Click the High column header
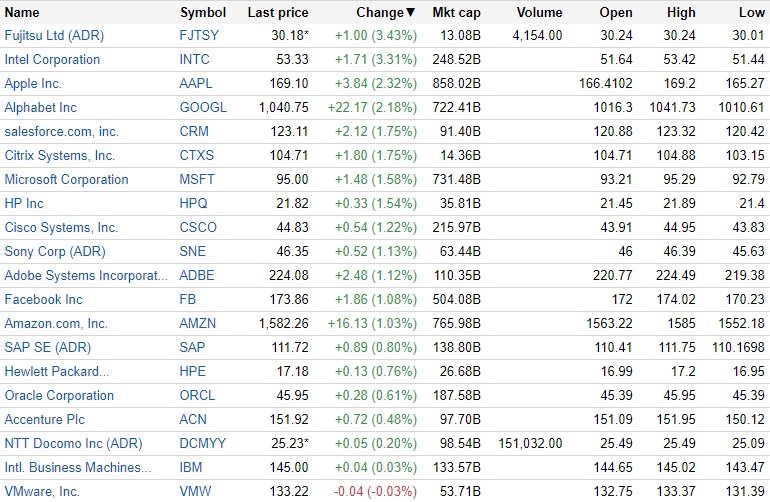This screenshot has height=502, width=770. (x=681, y=13)
